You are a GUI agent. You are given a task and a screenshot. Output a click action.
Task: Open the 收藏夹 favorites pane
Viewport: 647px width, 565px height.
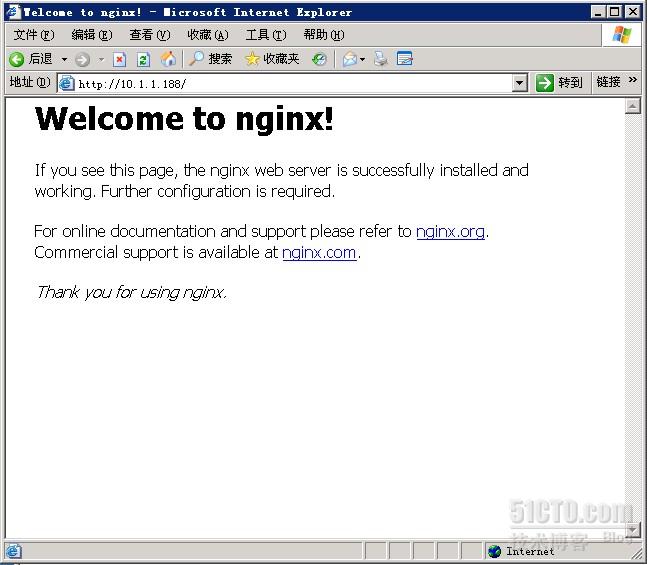[x=272, y=59]
